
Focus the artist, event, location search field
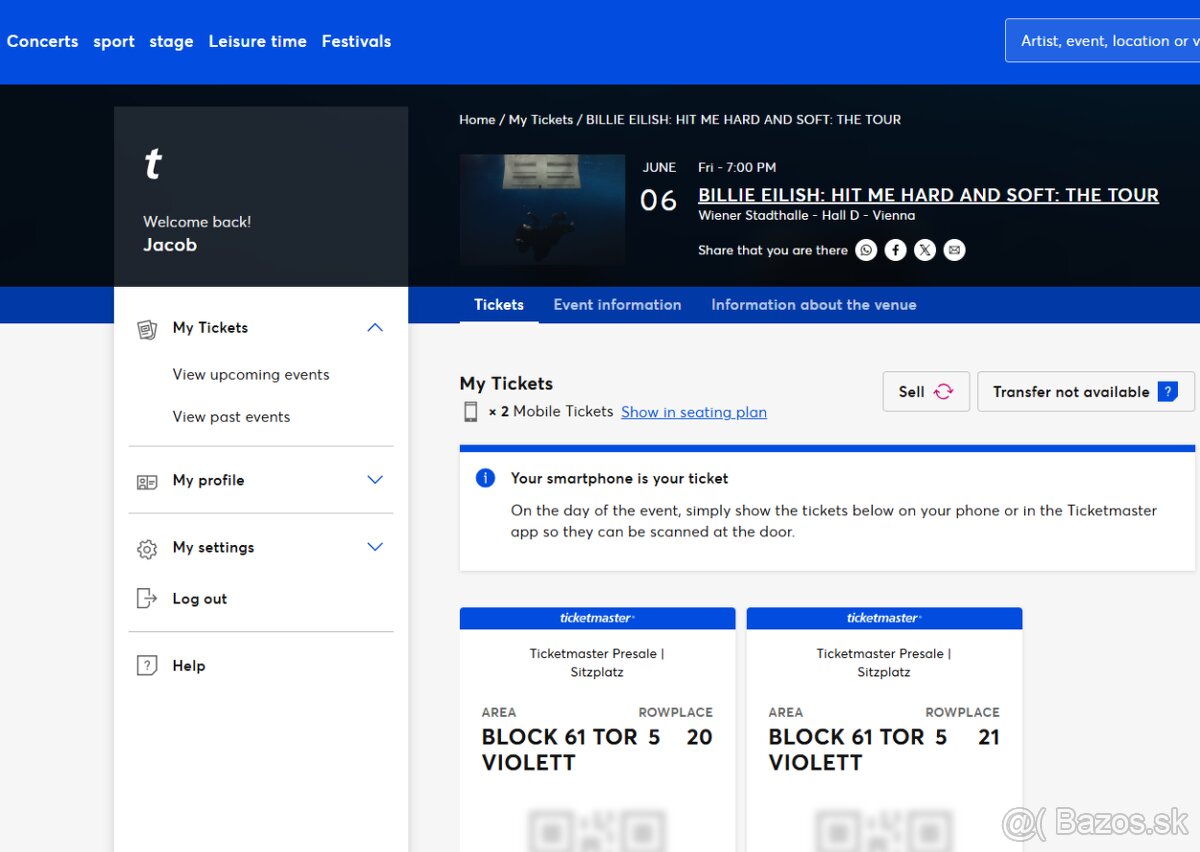(x=1102, y=41)
